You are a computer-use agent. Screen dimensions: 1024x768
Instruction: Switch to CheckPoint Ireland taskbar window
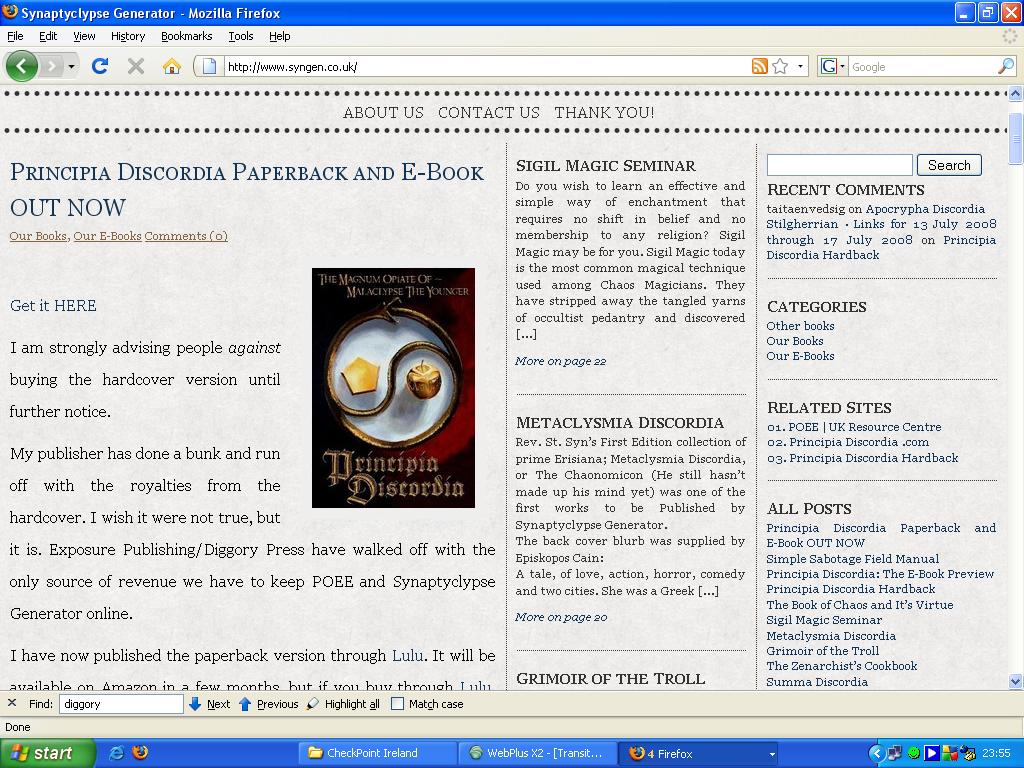click(377, 753)
